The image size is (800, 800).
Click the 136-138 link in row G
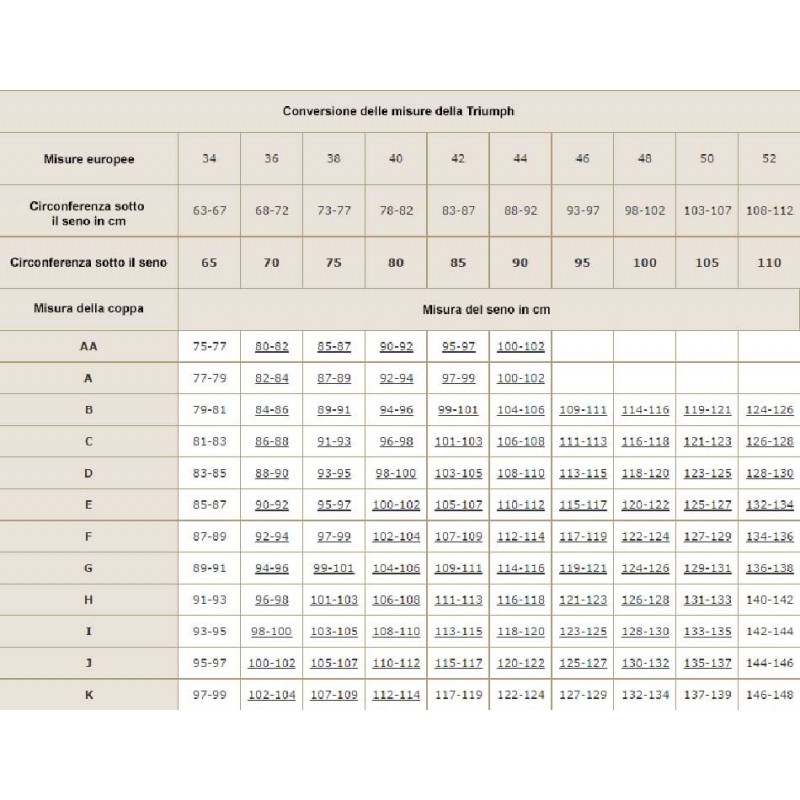tap(769, 568)
